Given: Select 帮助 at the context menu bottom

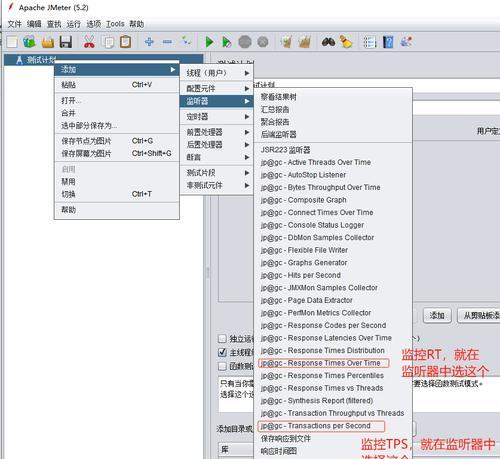Looking at the screenshot, I should point(117,210).
